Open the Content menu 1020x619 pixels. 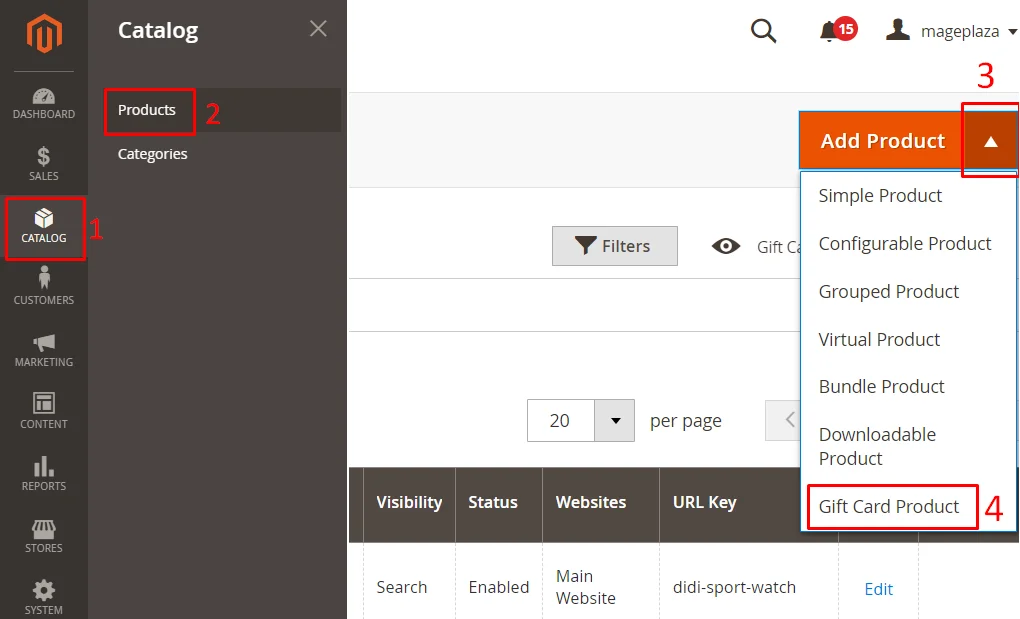tap(44, 411)
